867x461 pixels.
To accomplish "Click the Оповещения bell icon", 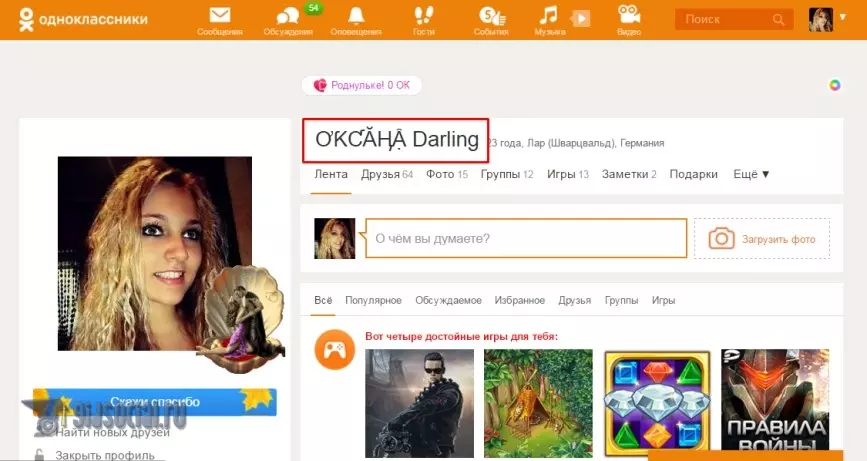I will [x=355, y=17].
